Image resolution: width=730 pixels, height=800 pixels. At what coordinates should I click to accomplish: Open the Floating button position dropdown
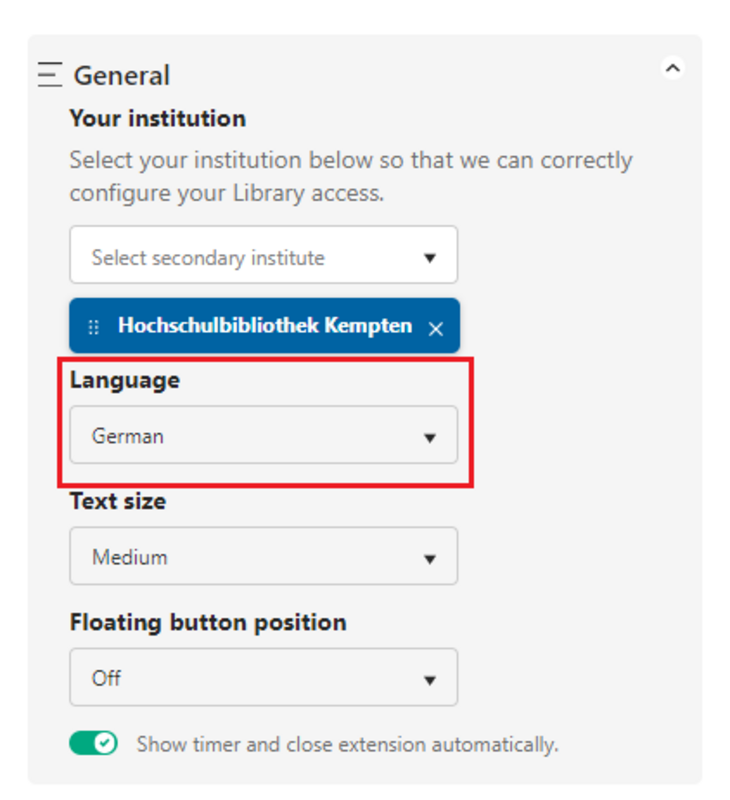[263, 678]
